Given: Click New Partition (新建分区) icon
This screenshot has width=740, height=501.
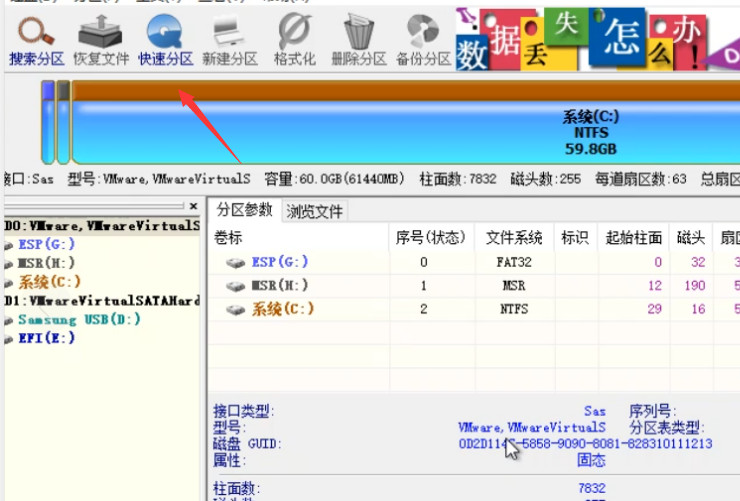Looking at the screenshot, I should (x=230, y=41).
